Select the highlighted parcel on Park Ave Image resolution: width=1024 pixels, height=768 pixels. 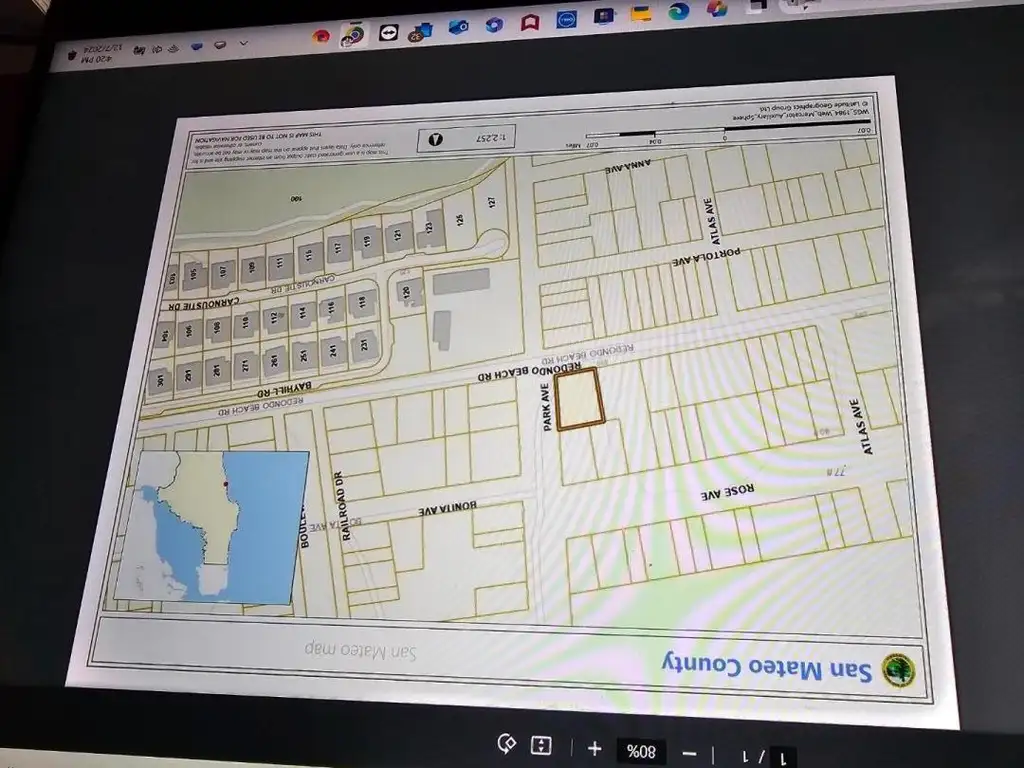[579, 399]
